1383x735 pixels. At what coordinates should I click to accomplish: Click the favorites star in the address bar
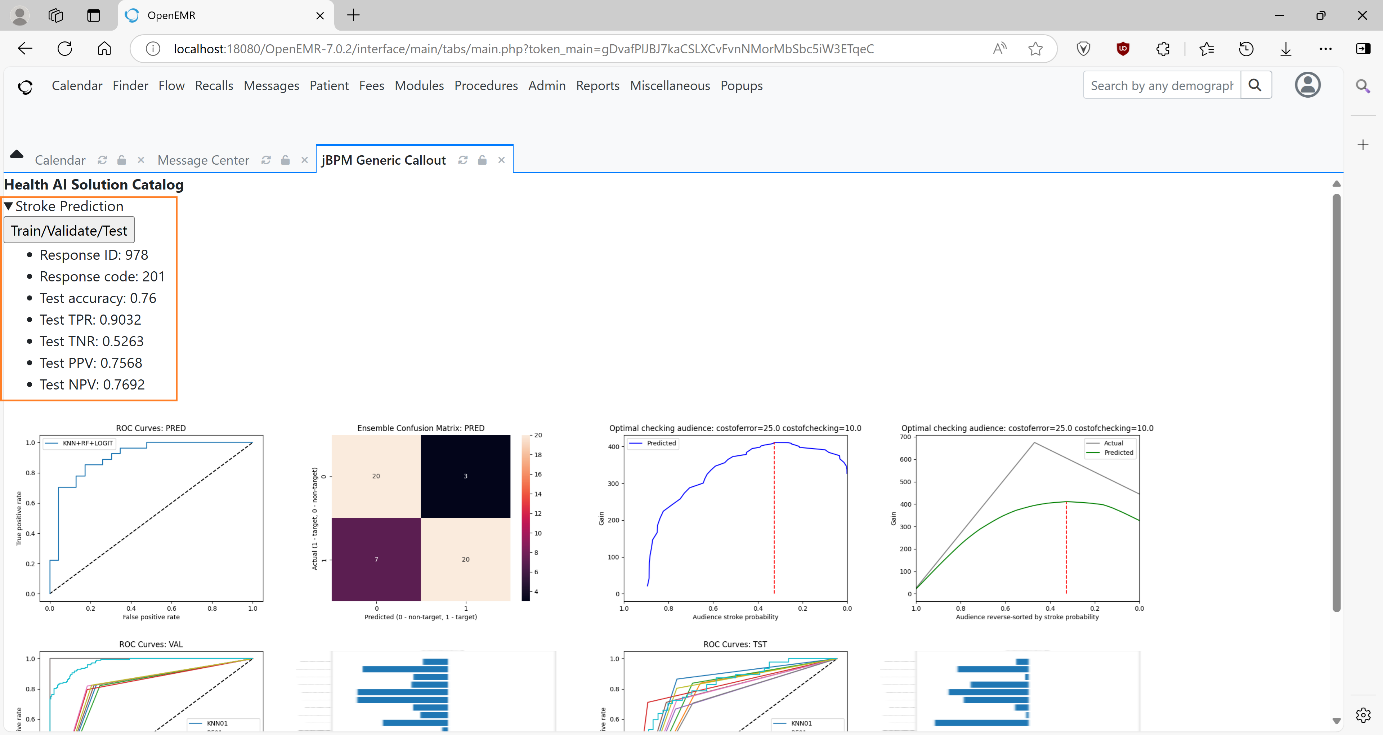1035,48
